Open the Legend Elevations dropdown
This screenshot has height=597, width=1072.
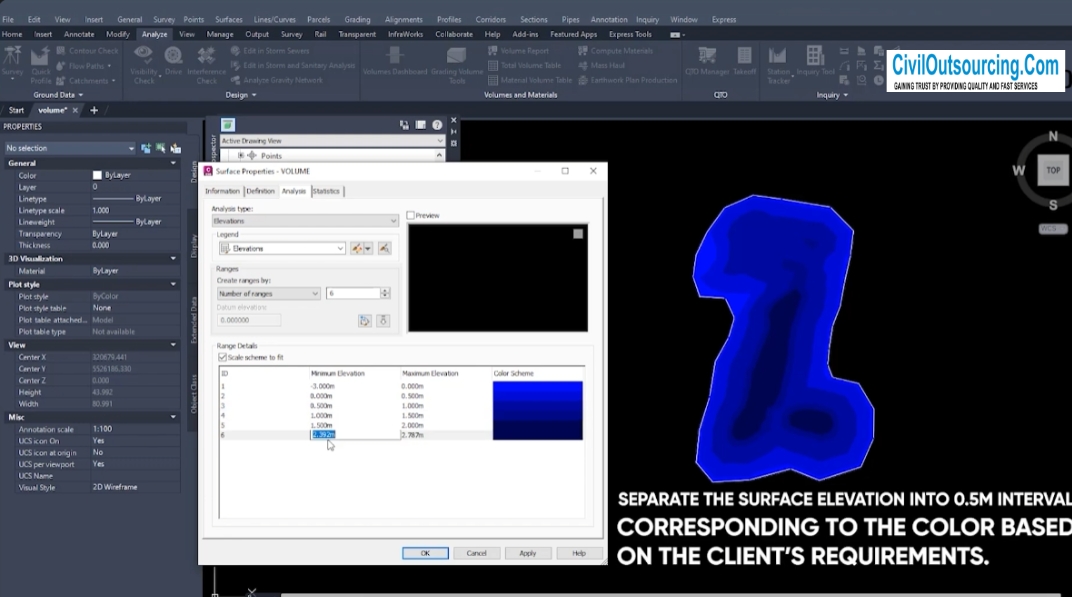pos(282,248)
